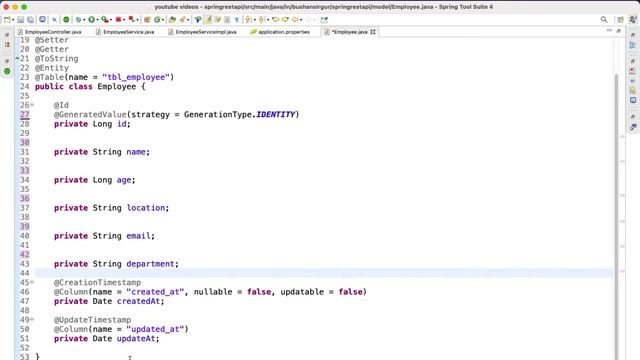The width and height of the screenshot is (640, 360).
Task: Click the Next Annotation icon
Action: coord(248,20)
